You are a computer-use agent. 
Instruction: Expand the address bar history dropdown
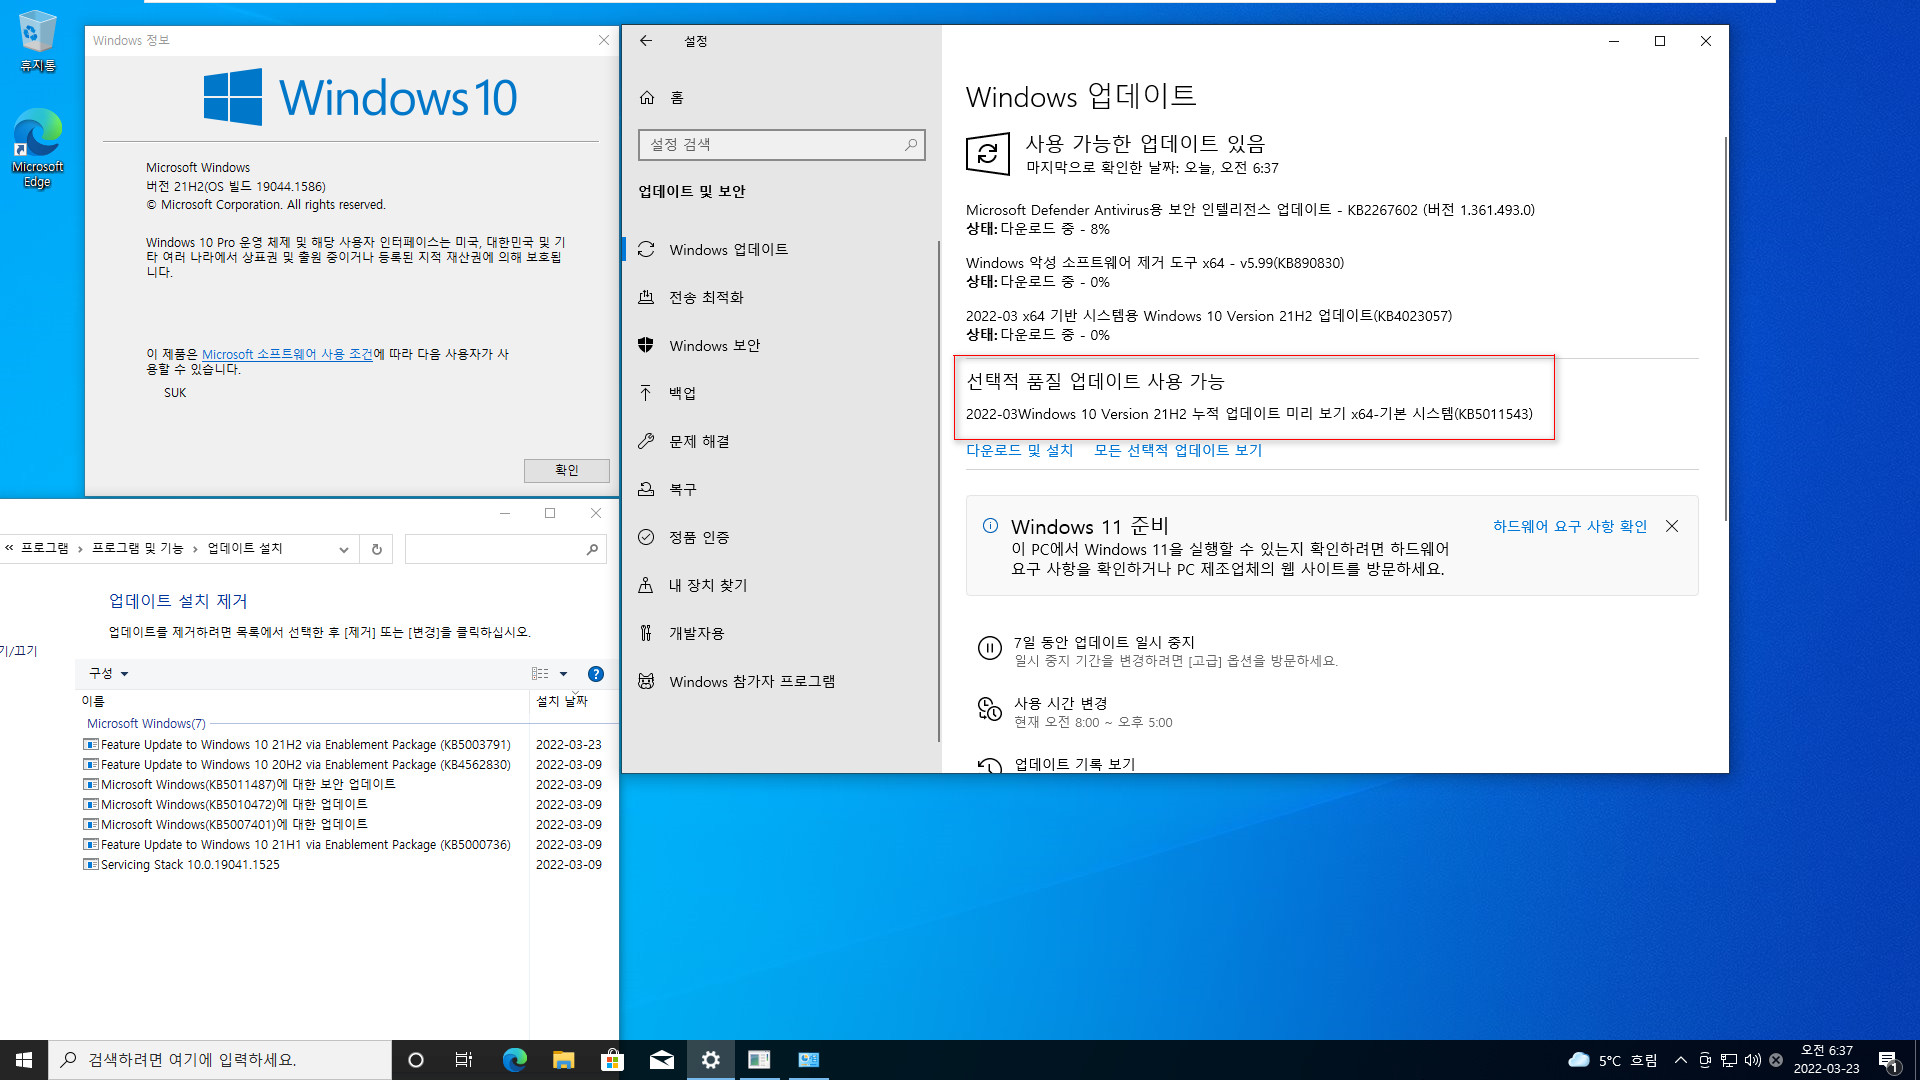click(343, 549)
